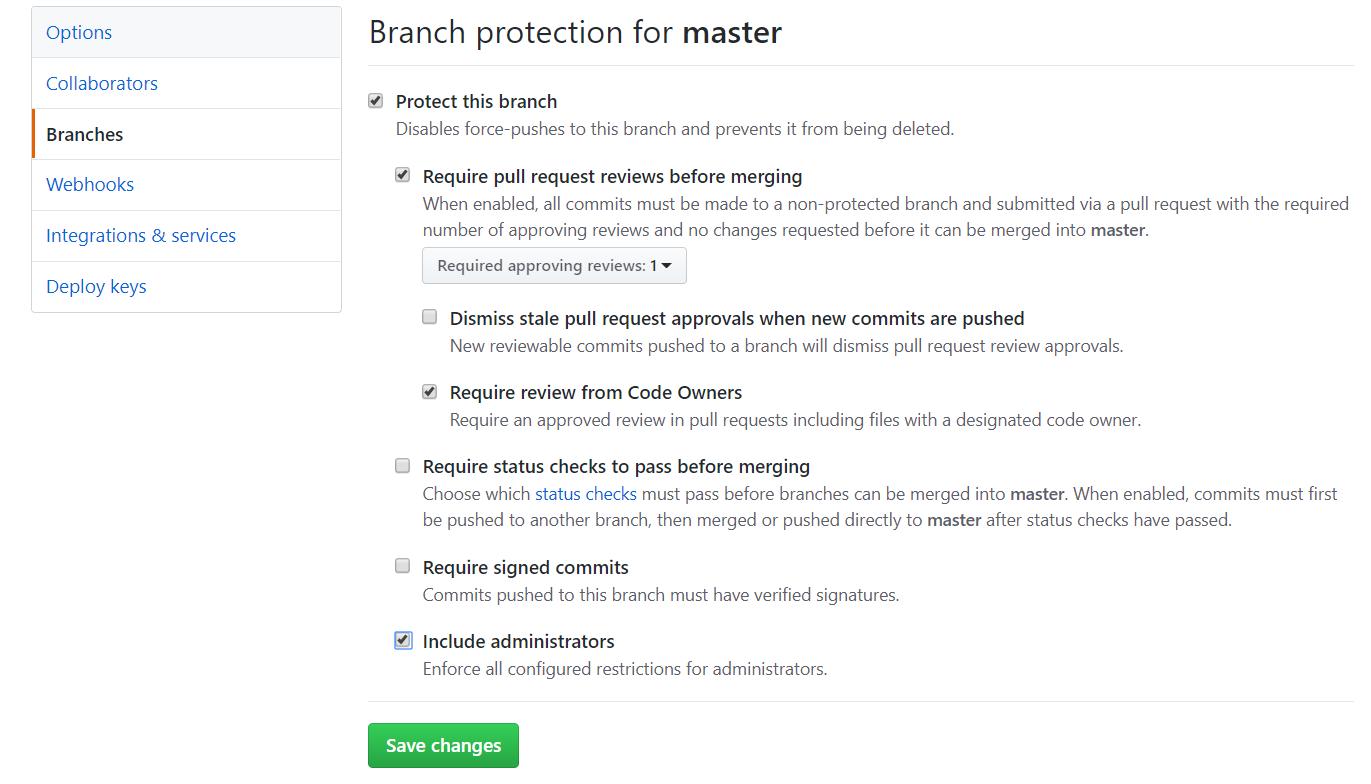Follow the status checks hyperlink
1371x784 pixels.
pyautogui.click(x=585, y=493)
